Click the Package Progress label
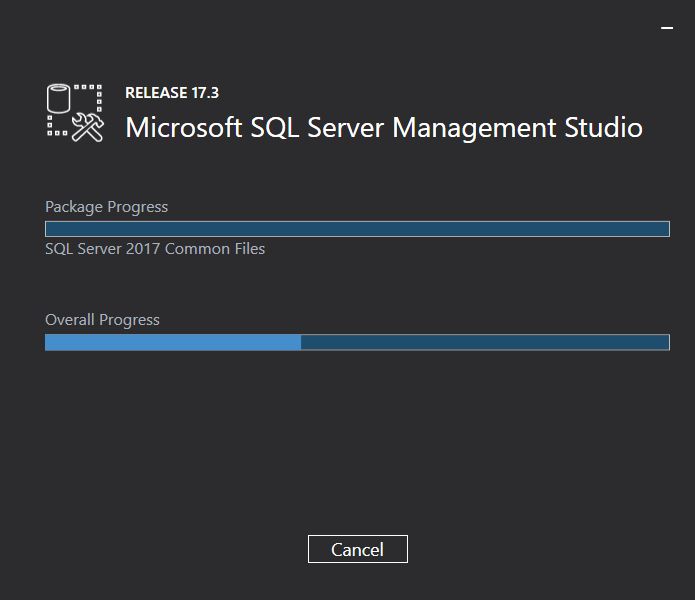The image size is (695, 600). 106,207
